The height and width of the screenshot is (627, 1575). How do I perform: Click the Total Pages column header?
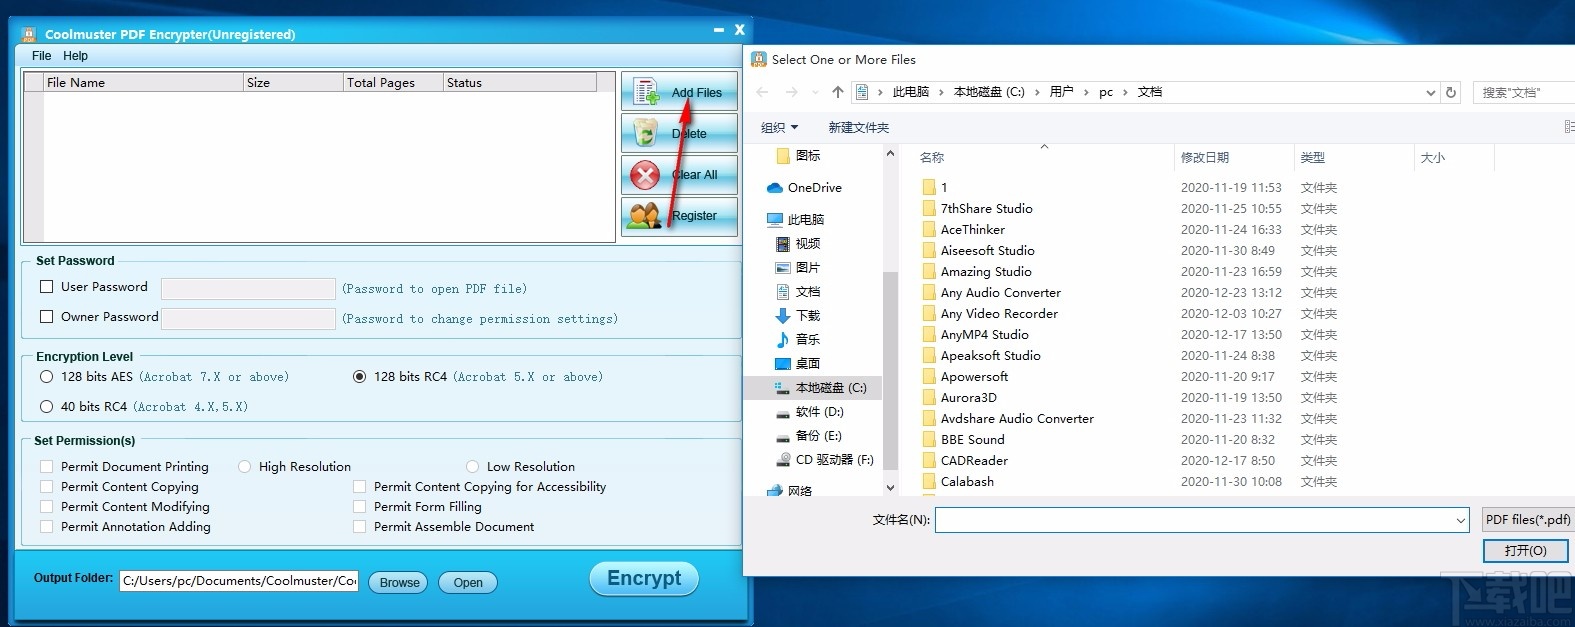coord(393,82)
